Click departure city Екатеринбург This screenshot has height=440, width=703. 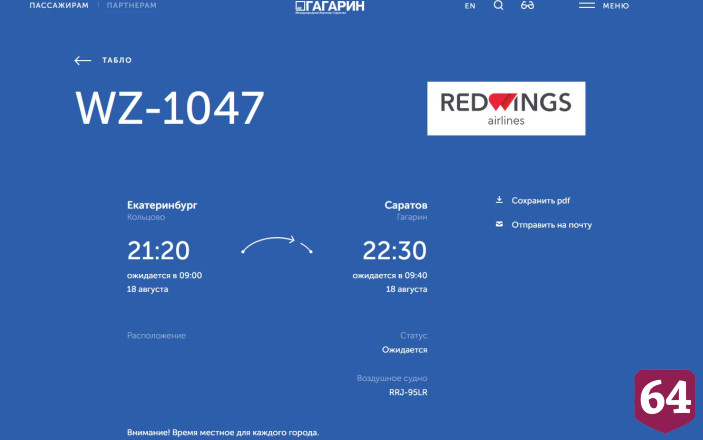coord(162,205)
